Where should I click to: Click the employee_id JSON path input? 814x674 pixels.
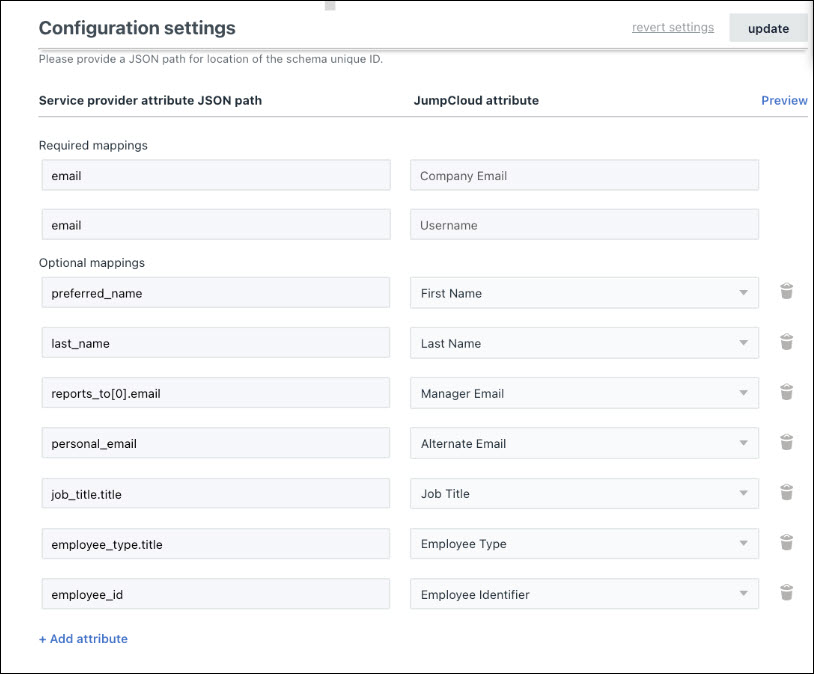[x=216, y=594]
